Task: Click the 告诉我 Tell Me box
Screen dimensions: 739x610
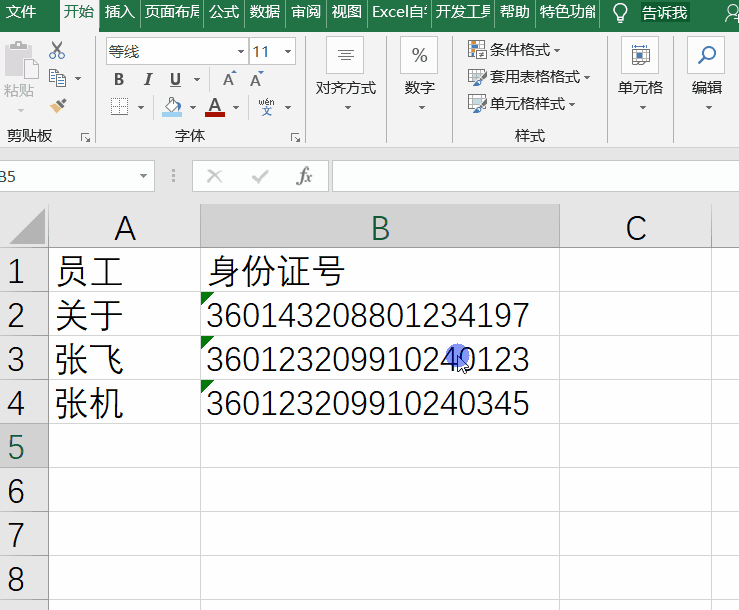Action: click(665, 13)
